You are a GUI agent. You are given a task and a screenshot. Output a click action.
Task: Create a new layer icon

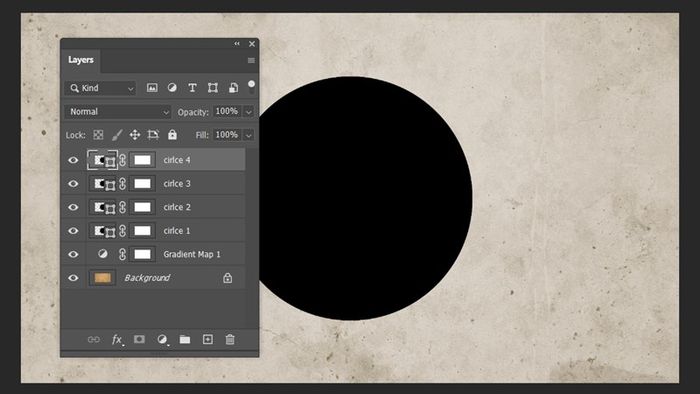pyautogui.click(x=208, y=340)
